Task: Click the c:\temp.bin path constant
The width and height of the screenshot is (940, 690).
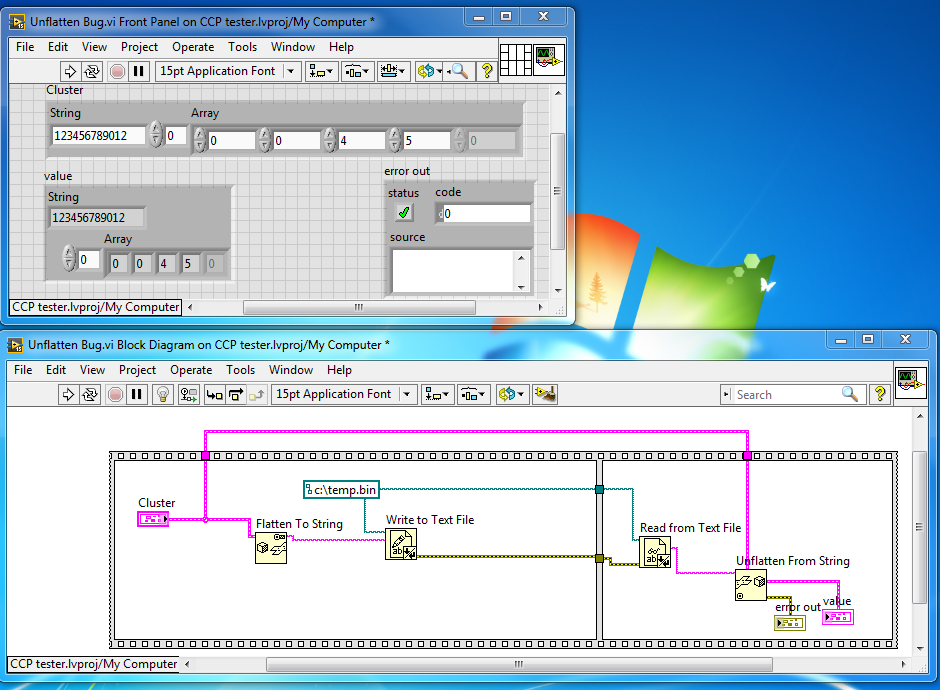Action: tap(341, 489)
